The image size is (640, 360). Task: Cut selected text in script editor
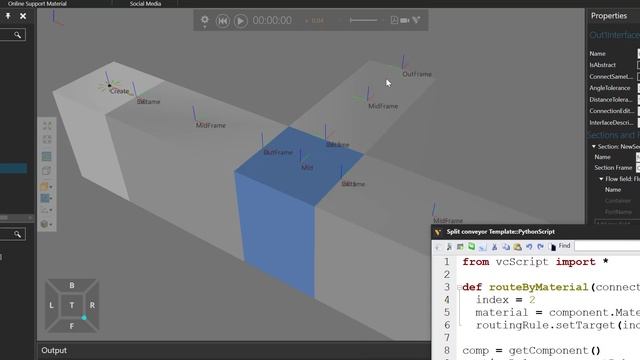click(494, 247)
